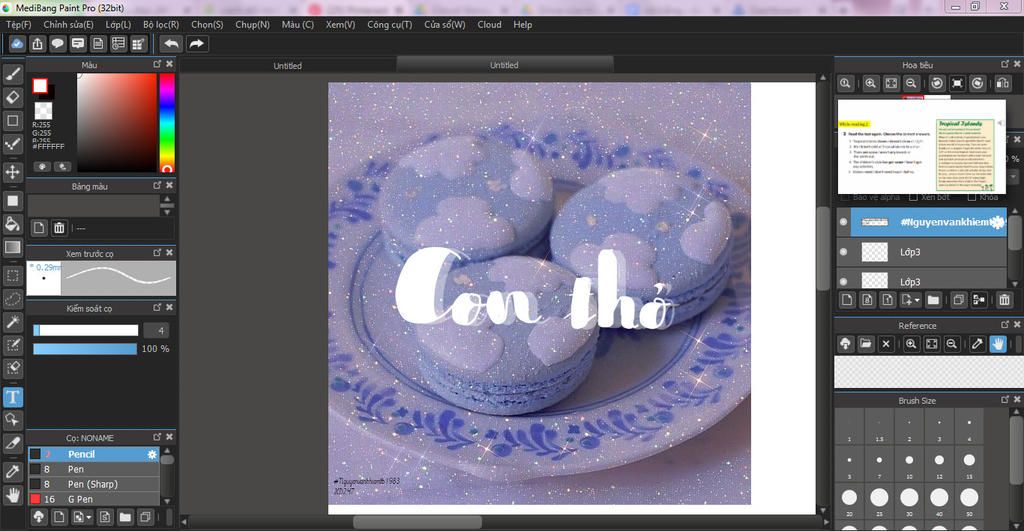Viewport: 1024px width, 531px height.
Task: Click the navigator preview thumbnail
Action: [921, 146]
